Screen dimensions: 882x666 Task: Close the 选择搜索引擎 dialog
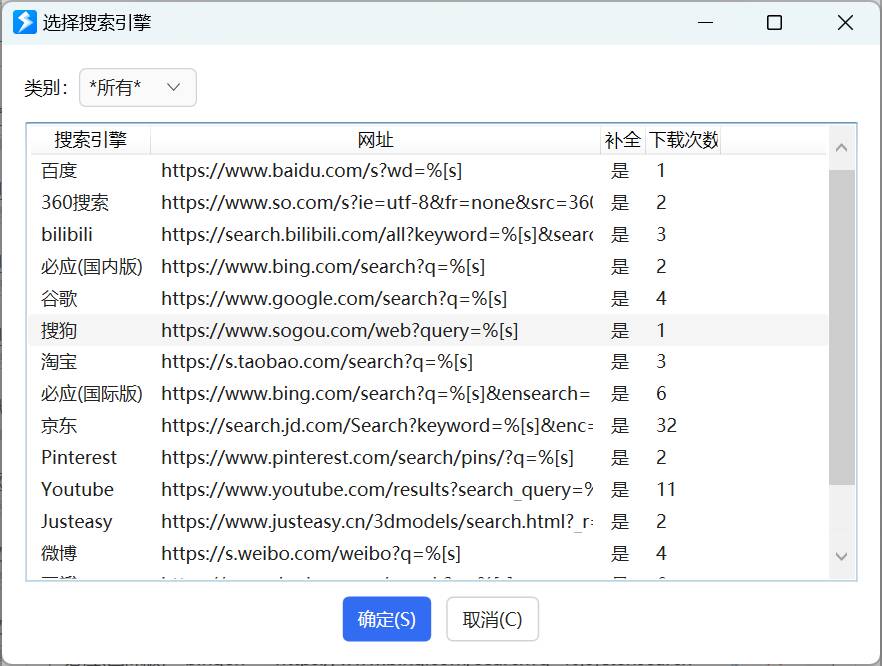tap(845, 22)
